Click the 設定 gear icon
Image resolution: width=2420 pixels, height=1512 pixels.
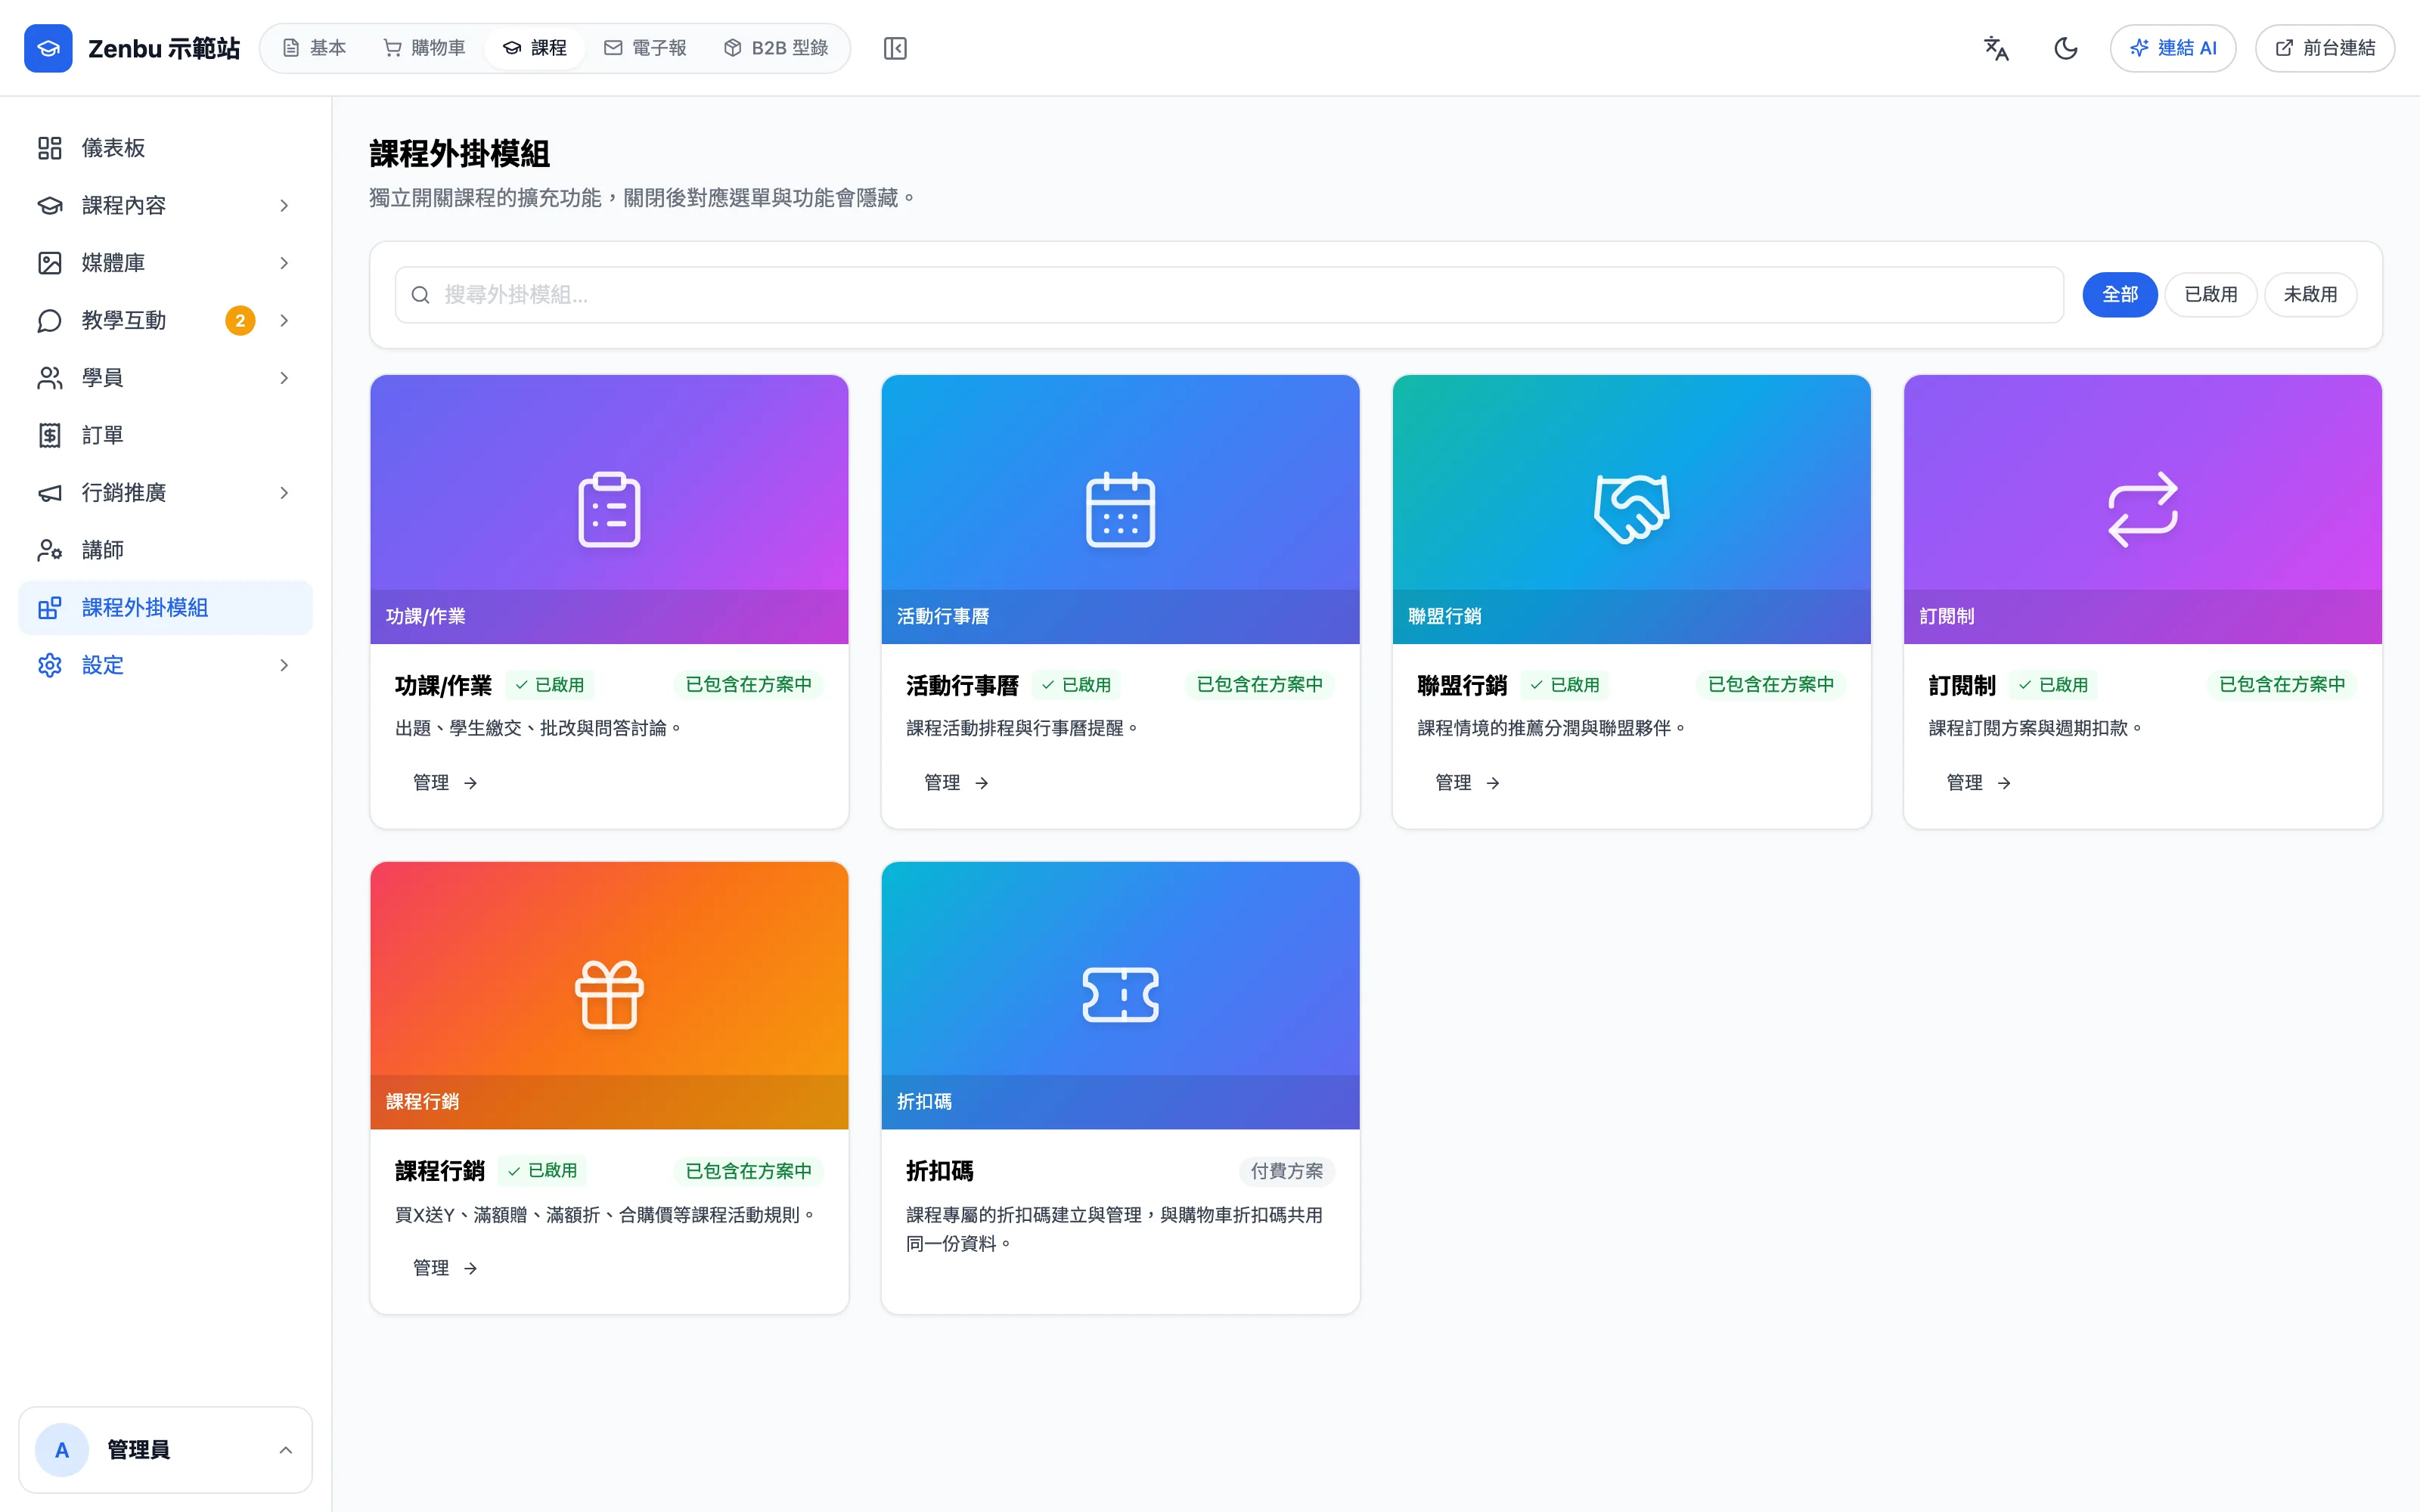click(x=50, y=665)
